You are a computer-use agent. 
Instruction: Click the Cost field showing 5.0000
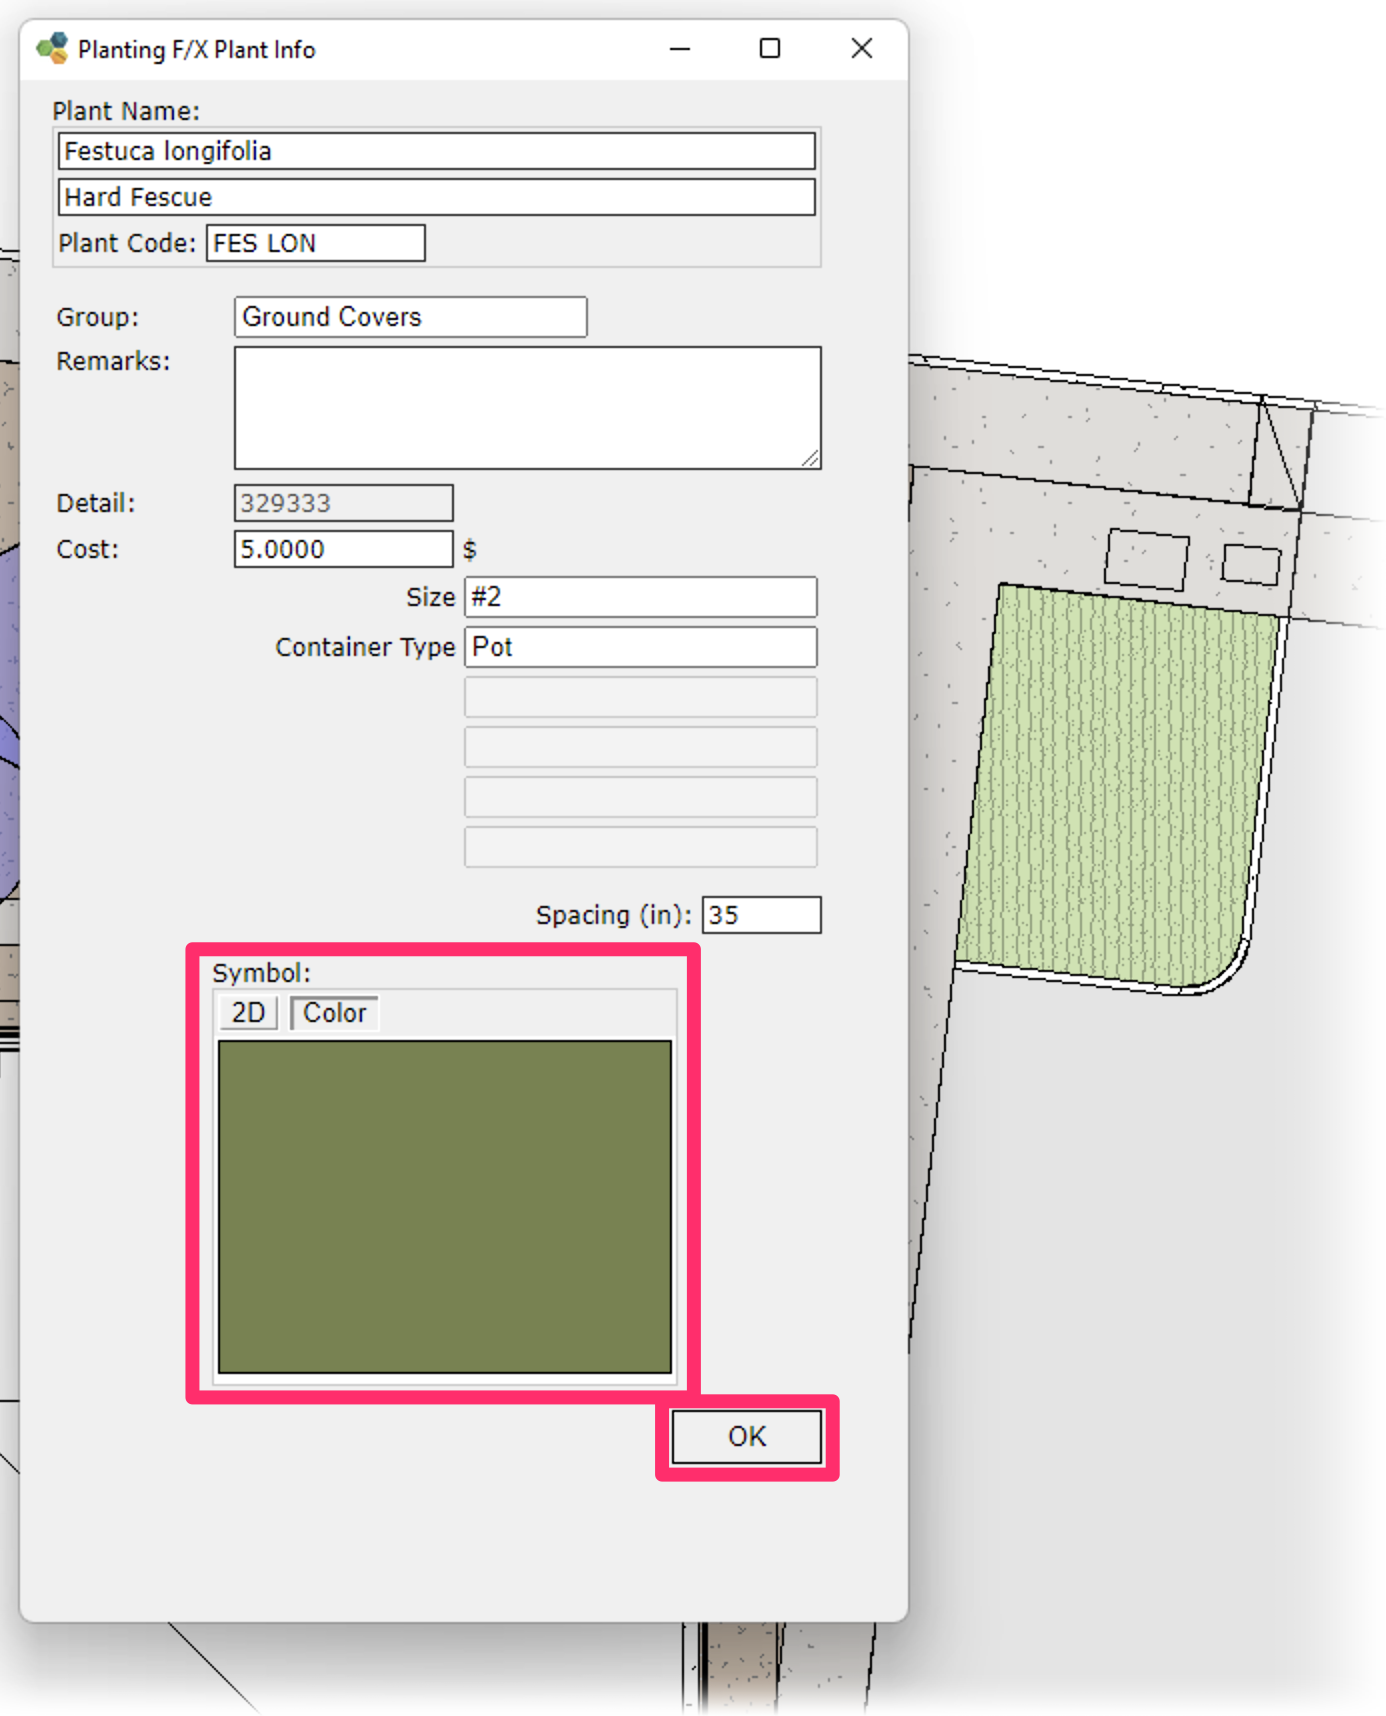(x=343, y=549)
